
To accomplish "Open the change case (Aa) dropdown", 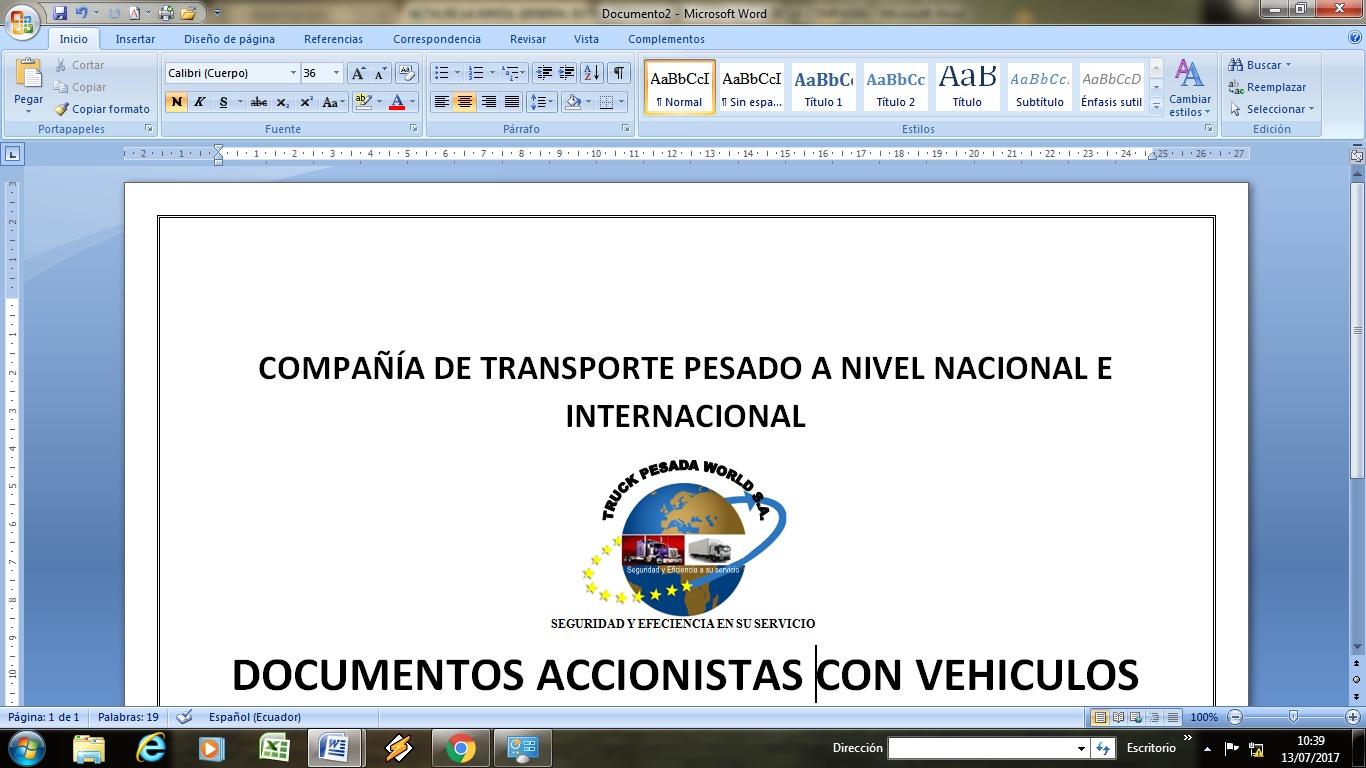I will pyautogui.click(x=333, y=102).
